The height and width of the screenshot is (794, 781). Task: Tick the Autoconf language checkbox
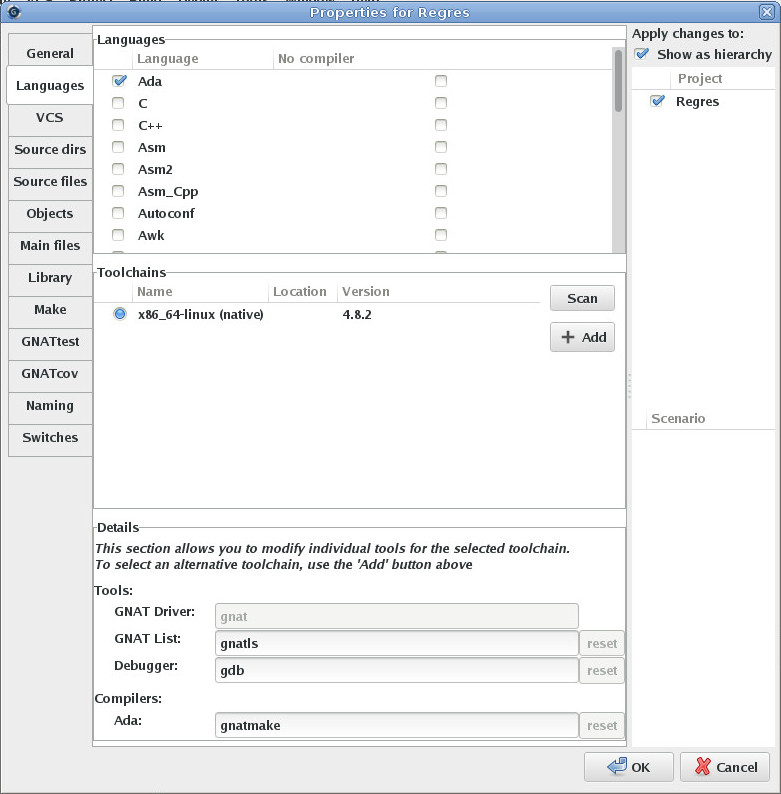pos(118,213)
